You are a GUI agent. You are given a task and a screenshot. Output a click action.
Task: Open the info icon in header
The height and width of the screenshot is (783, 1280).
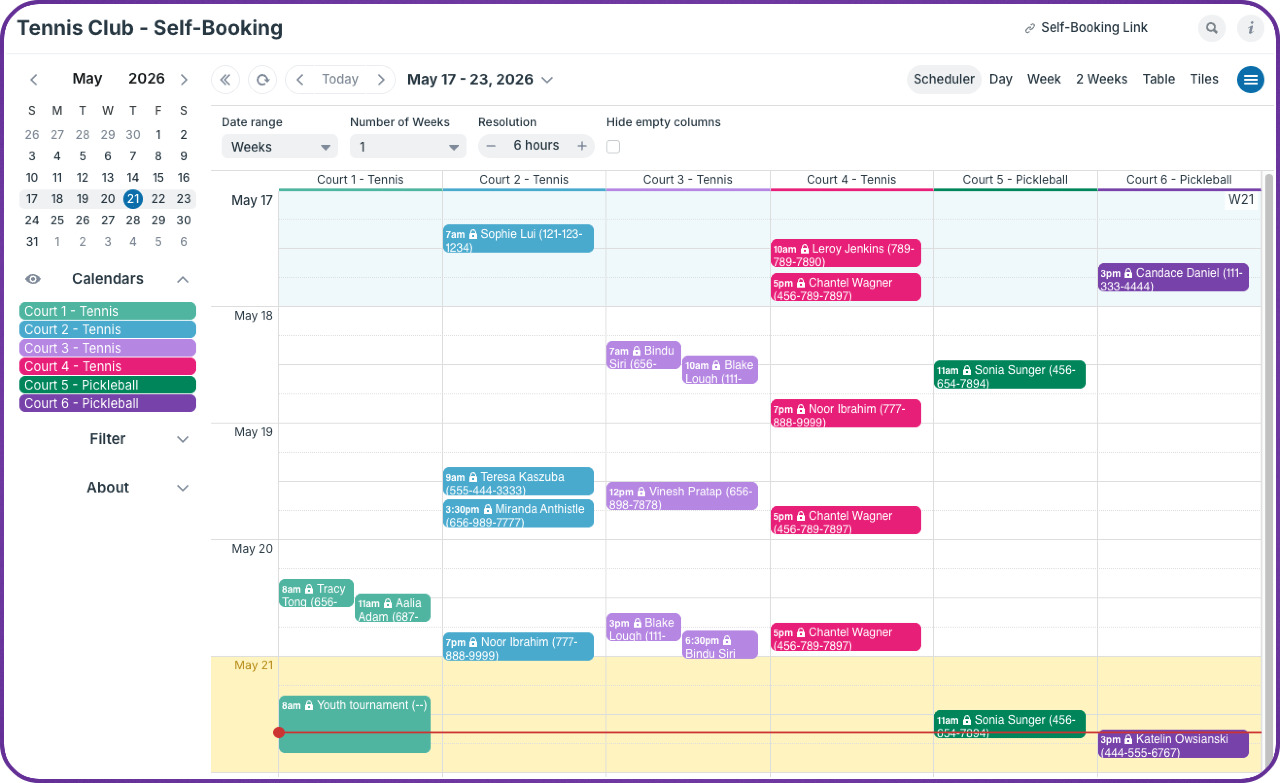pyautogui.click(x=1251, y=28)
